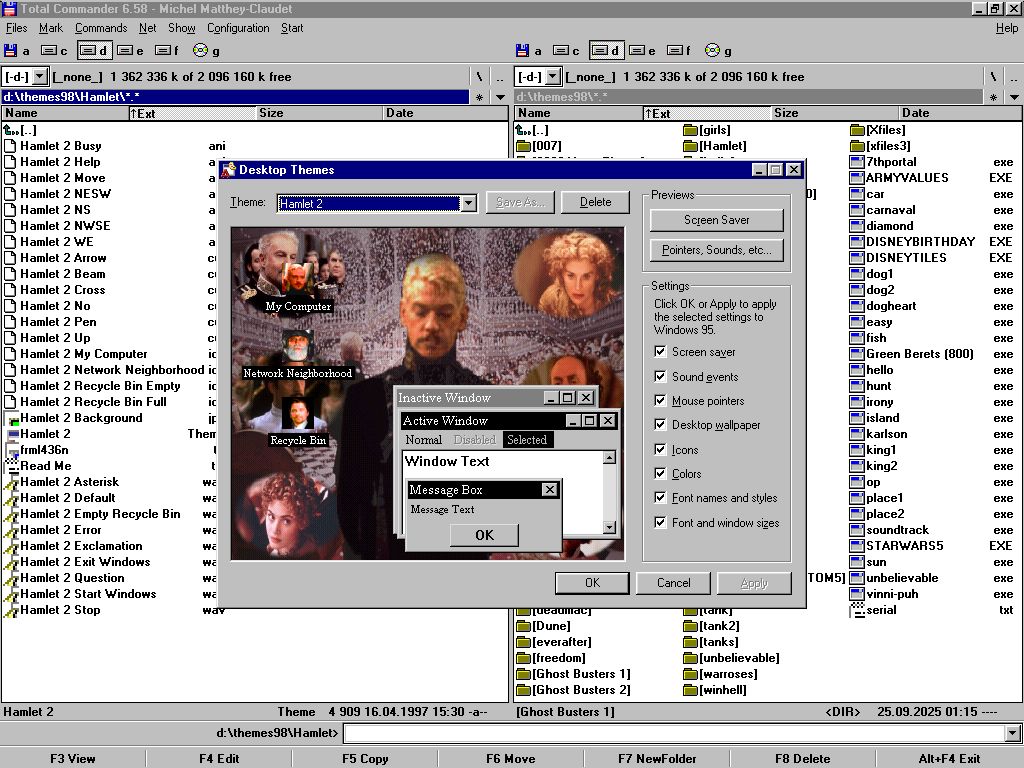Uncheck the Desktop wallpaper option
Viewport: 1024px width, 768px height.
point(660,425)
